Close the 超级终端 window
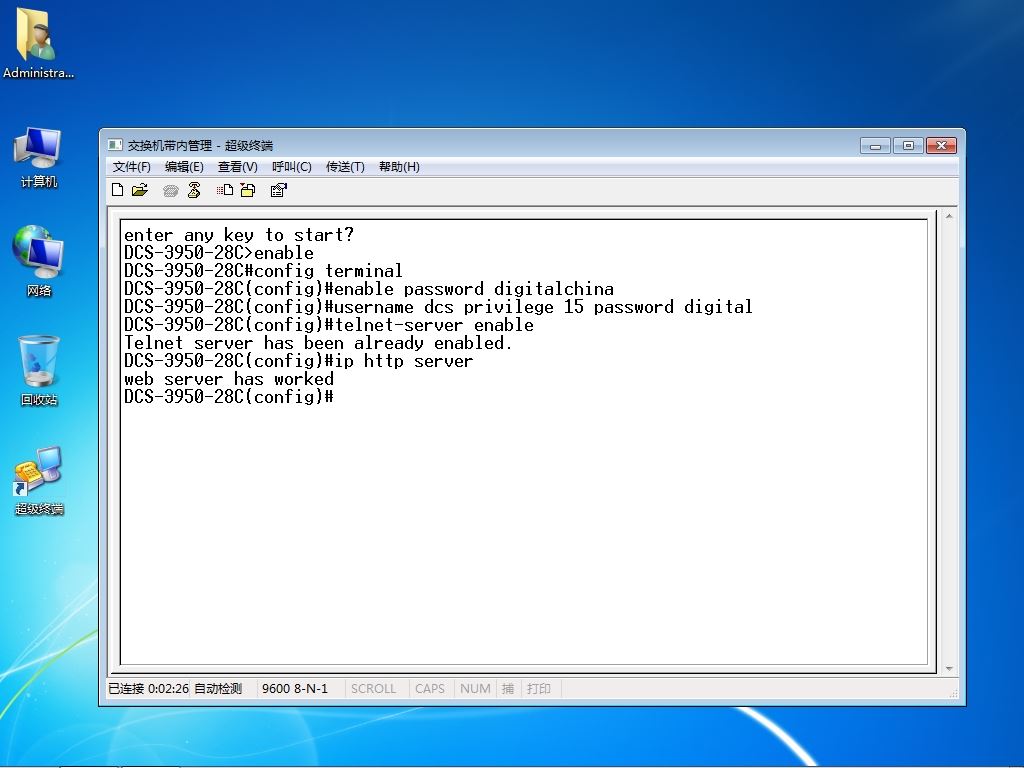 941,145
